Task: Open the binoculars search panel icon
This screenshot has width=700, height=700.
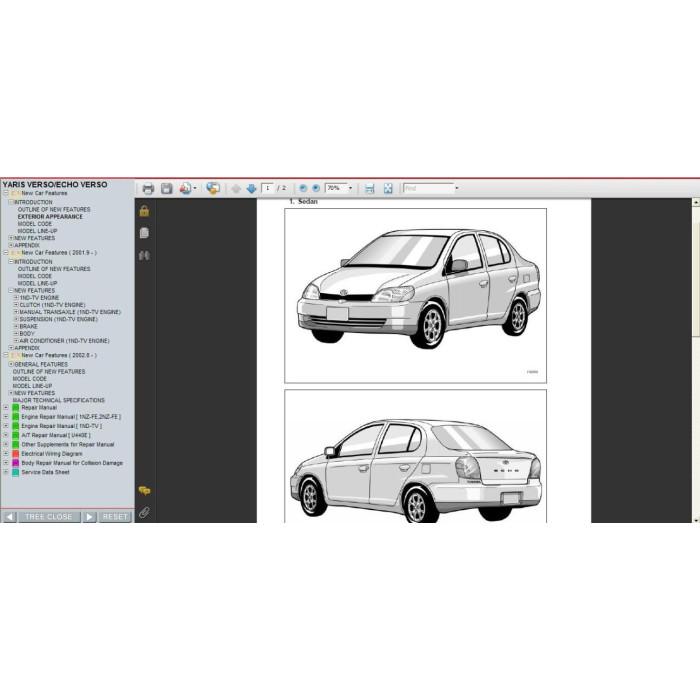Action: coord(144,255)
